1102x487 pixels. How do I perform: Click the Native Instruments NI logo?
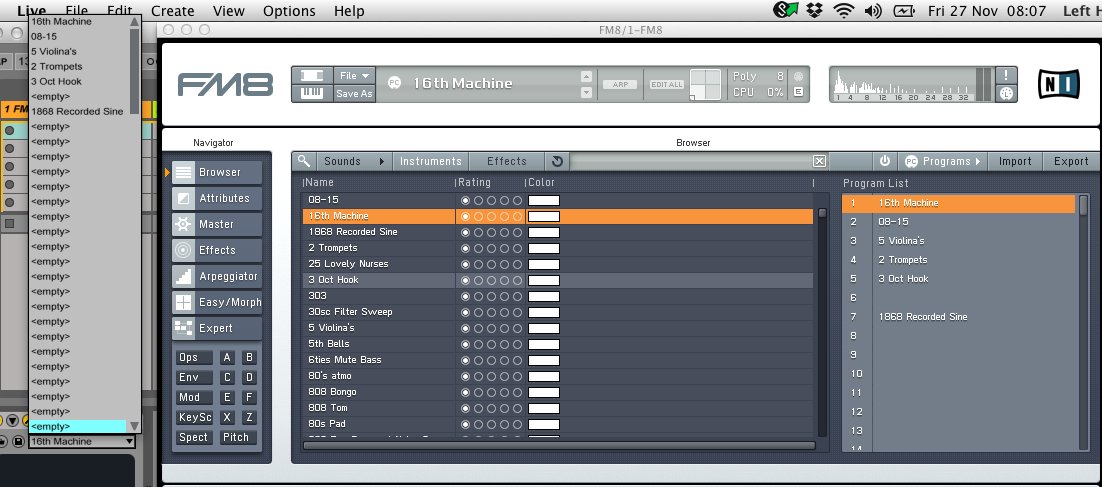[x=1057, y=84]
